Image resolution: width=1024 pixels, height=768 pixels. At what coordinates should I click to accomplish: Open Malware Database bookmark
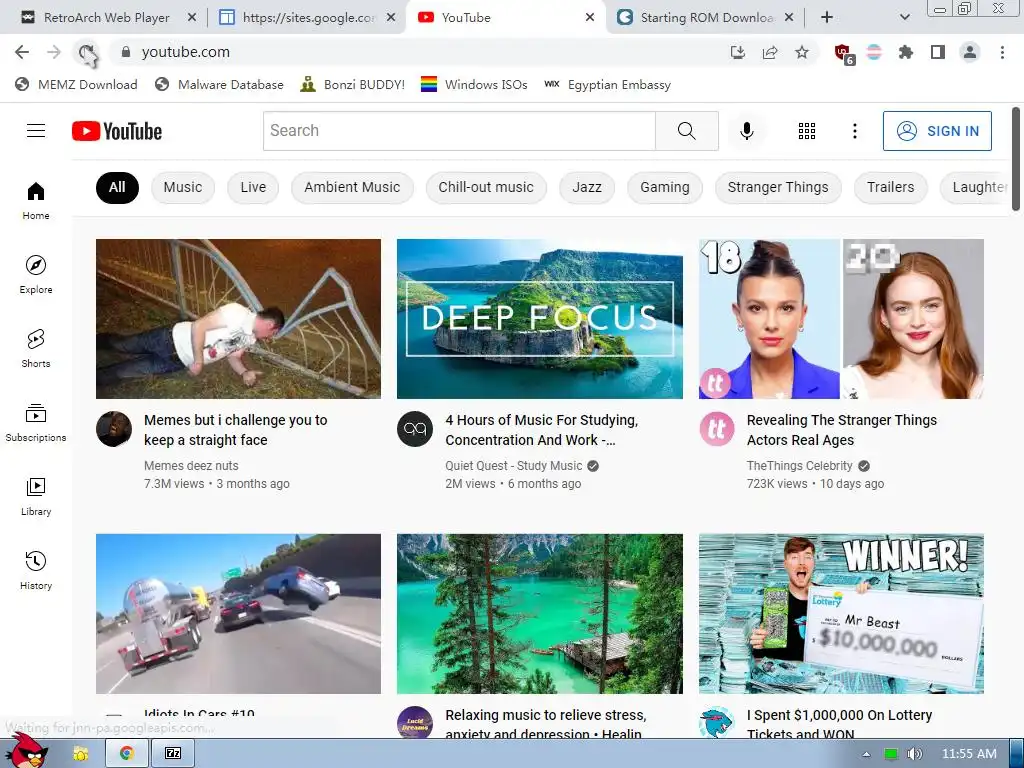[219, 84]
